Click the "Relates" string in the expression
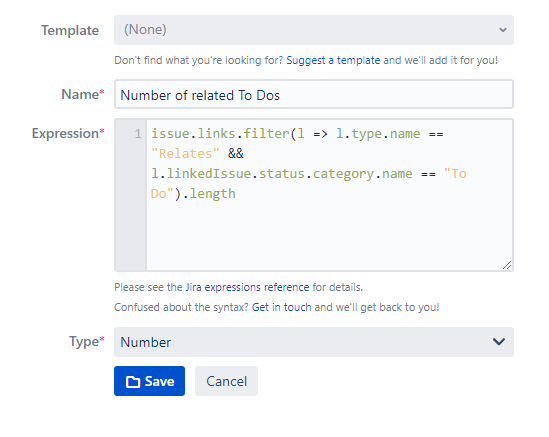 click(186, 154)
